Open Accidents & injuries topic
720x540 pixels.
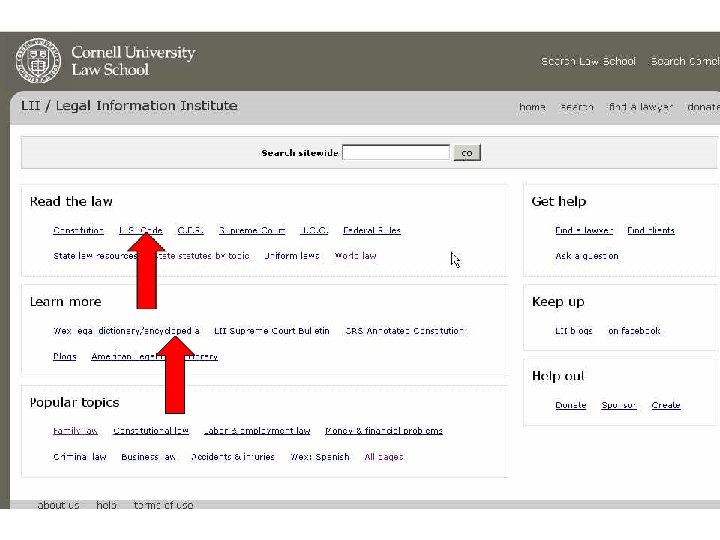pos(233,457)
